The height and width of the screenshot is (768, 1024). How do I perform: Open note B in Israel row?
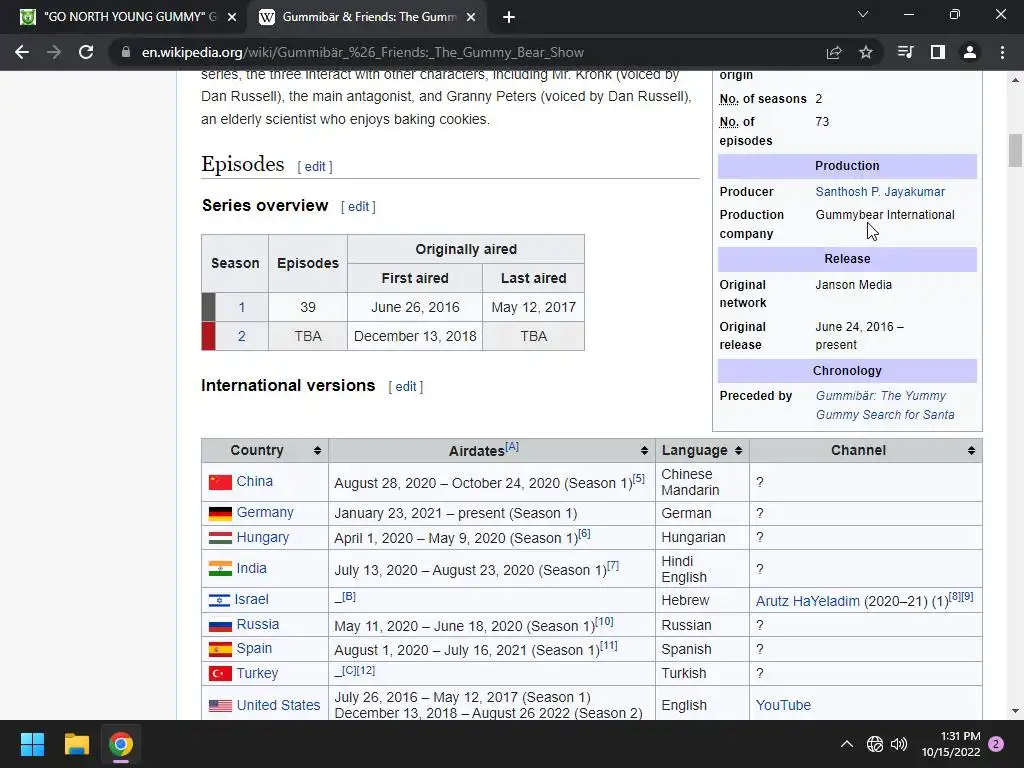coord(349,596)
